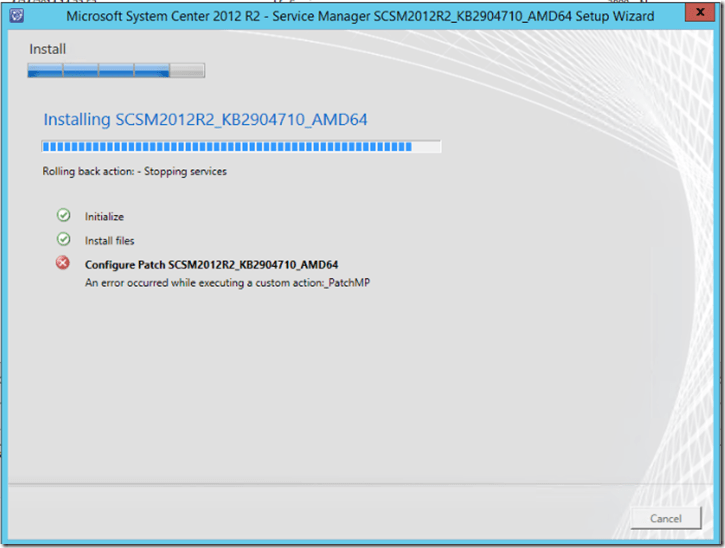Viewport: 725px width, 548px height.
Task: Click the Install section heading
Action: coord(47,49)
